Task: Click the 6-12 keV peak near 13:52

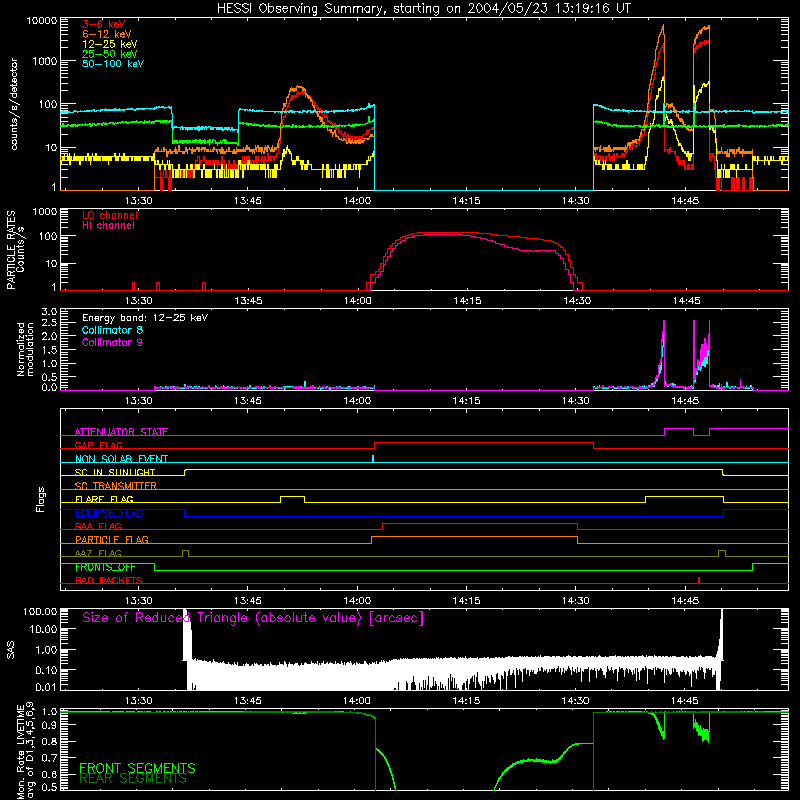Action: click(299, 88)
